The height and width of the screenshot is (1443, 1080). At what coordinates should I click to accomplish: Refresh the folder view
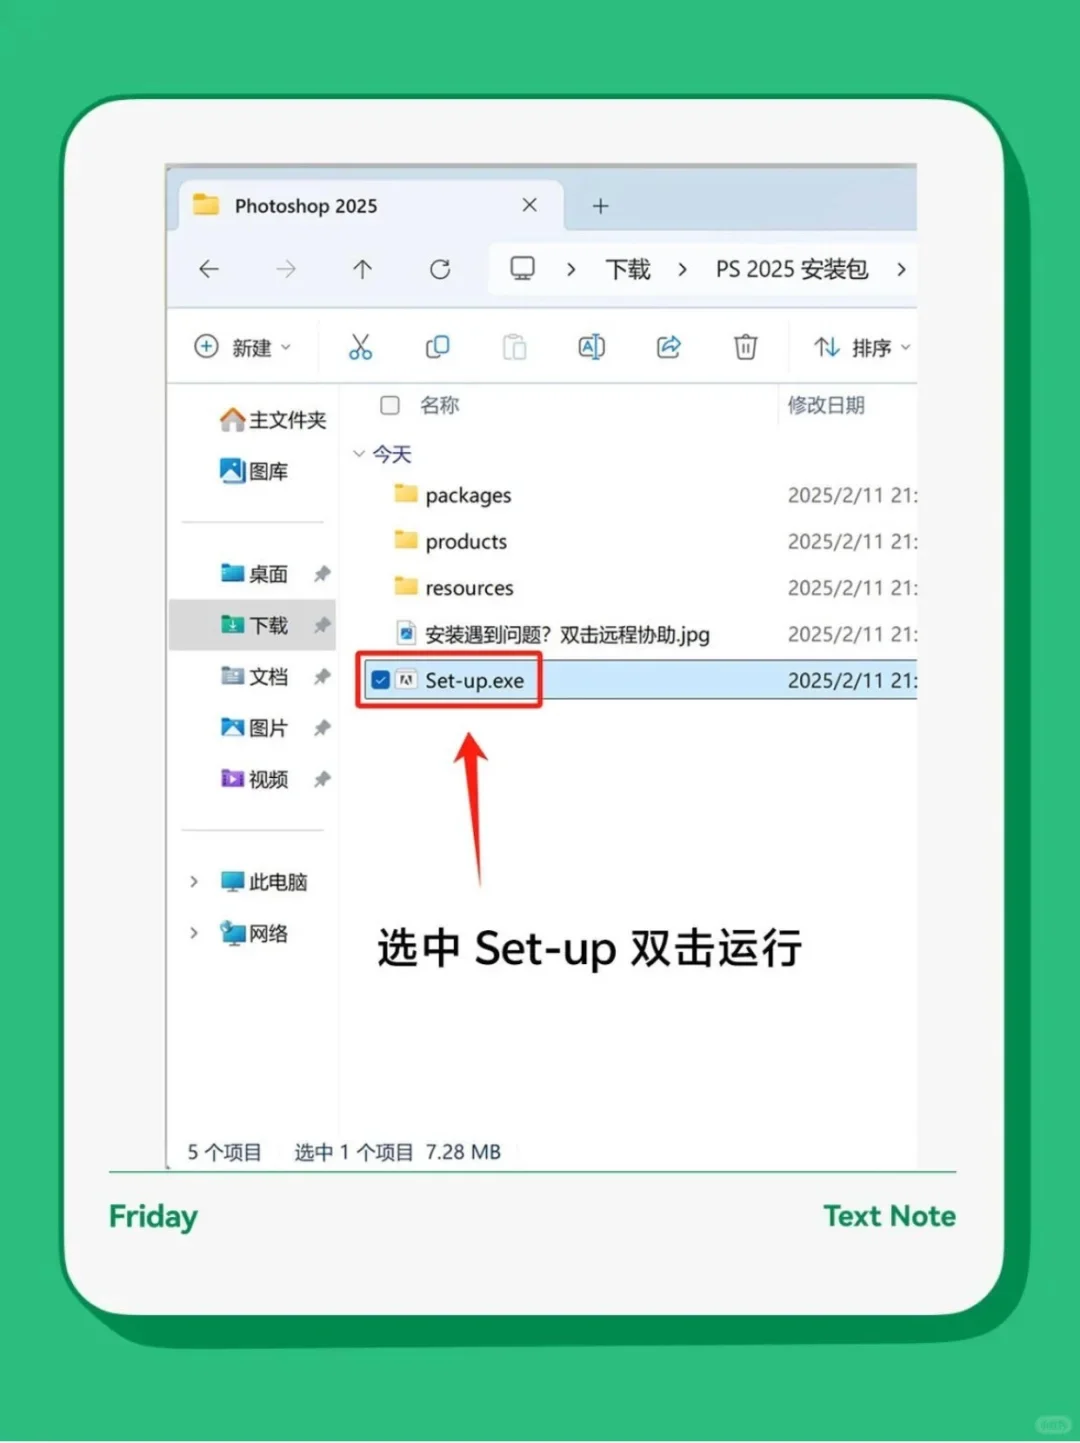440,269
